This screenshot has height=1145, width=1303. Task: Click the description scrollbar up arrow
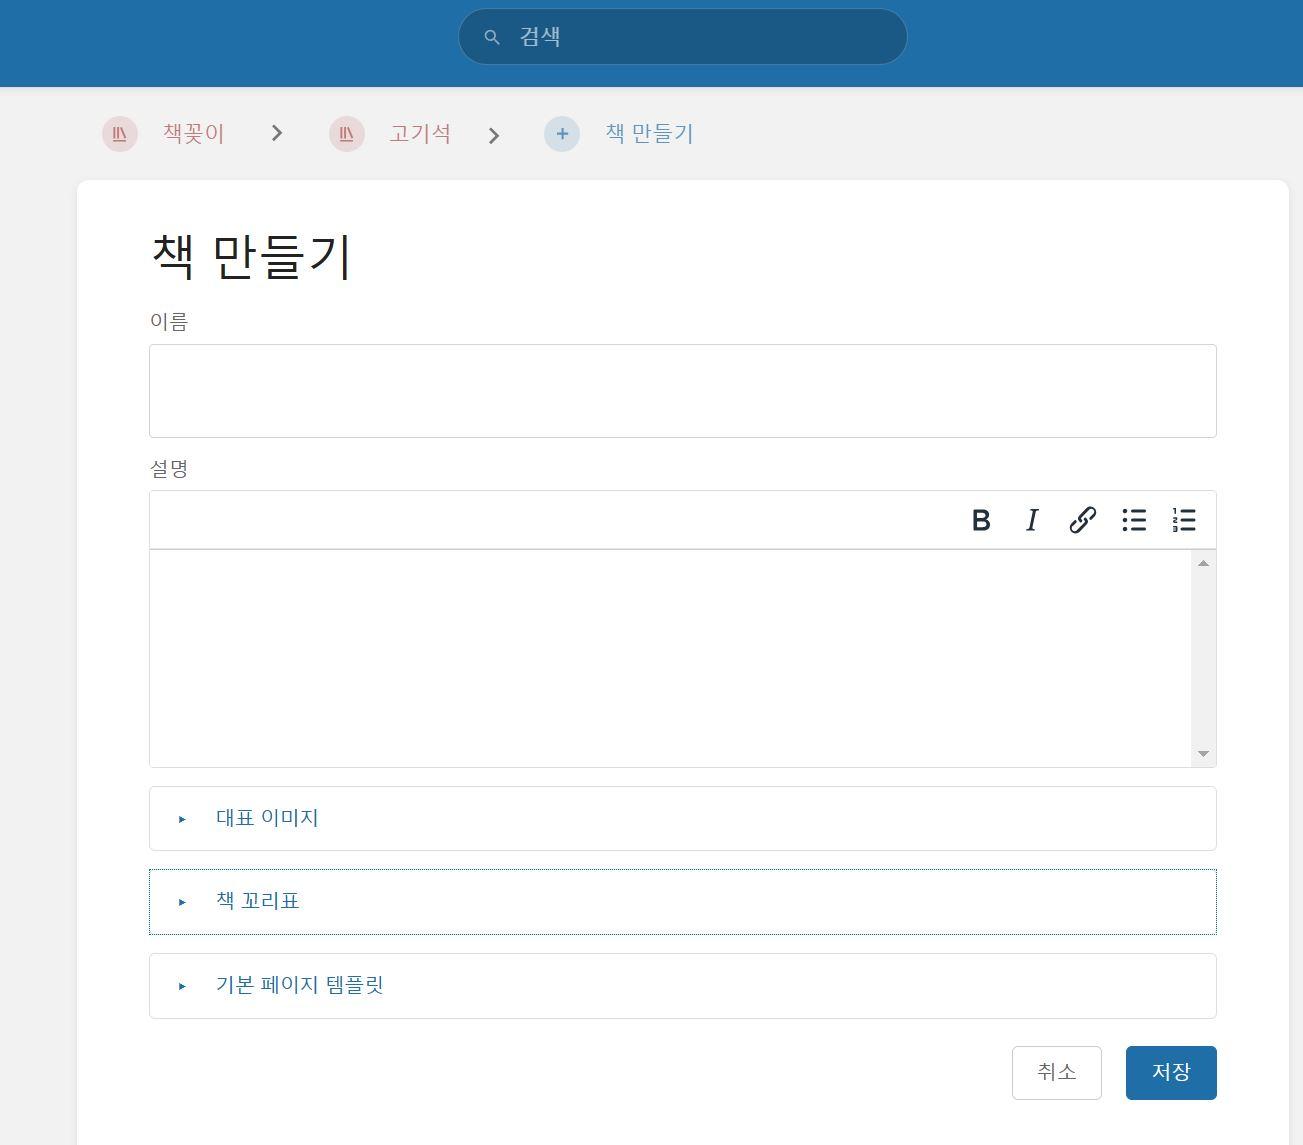pos(1203,564)
